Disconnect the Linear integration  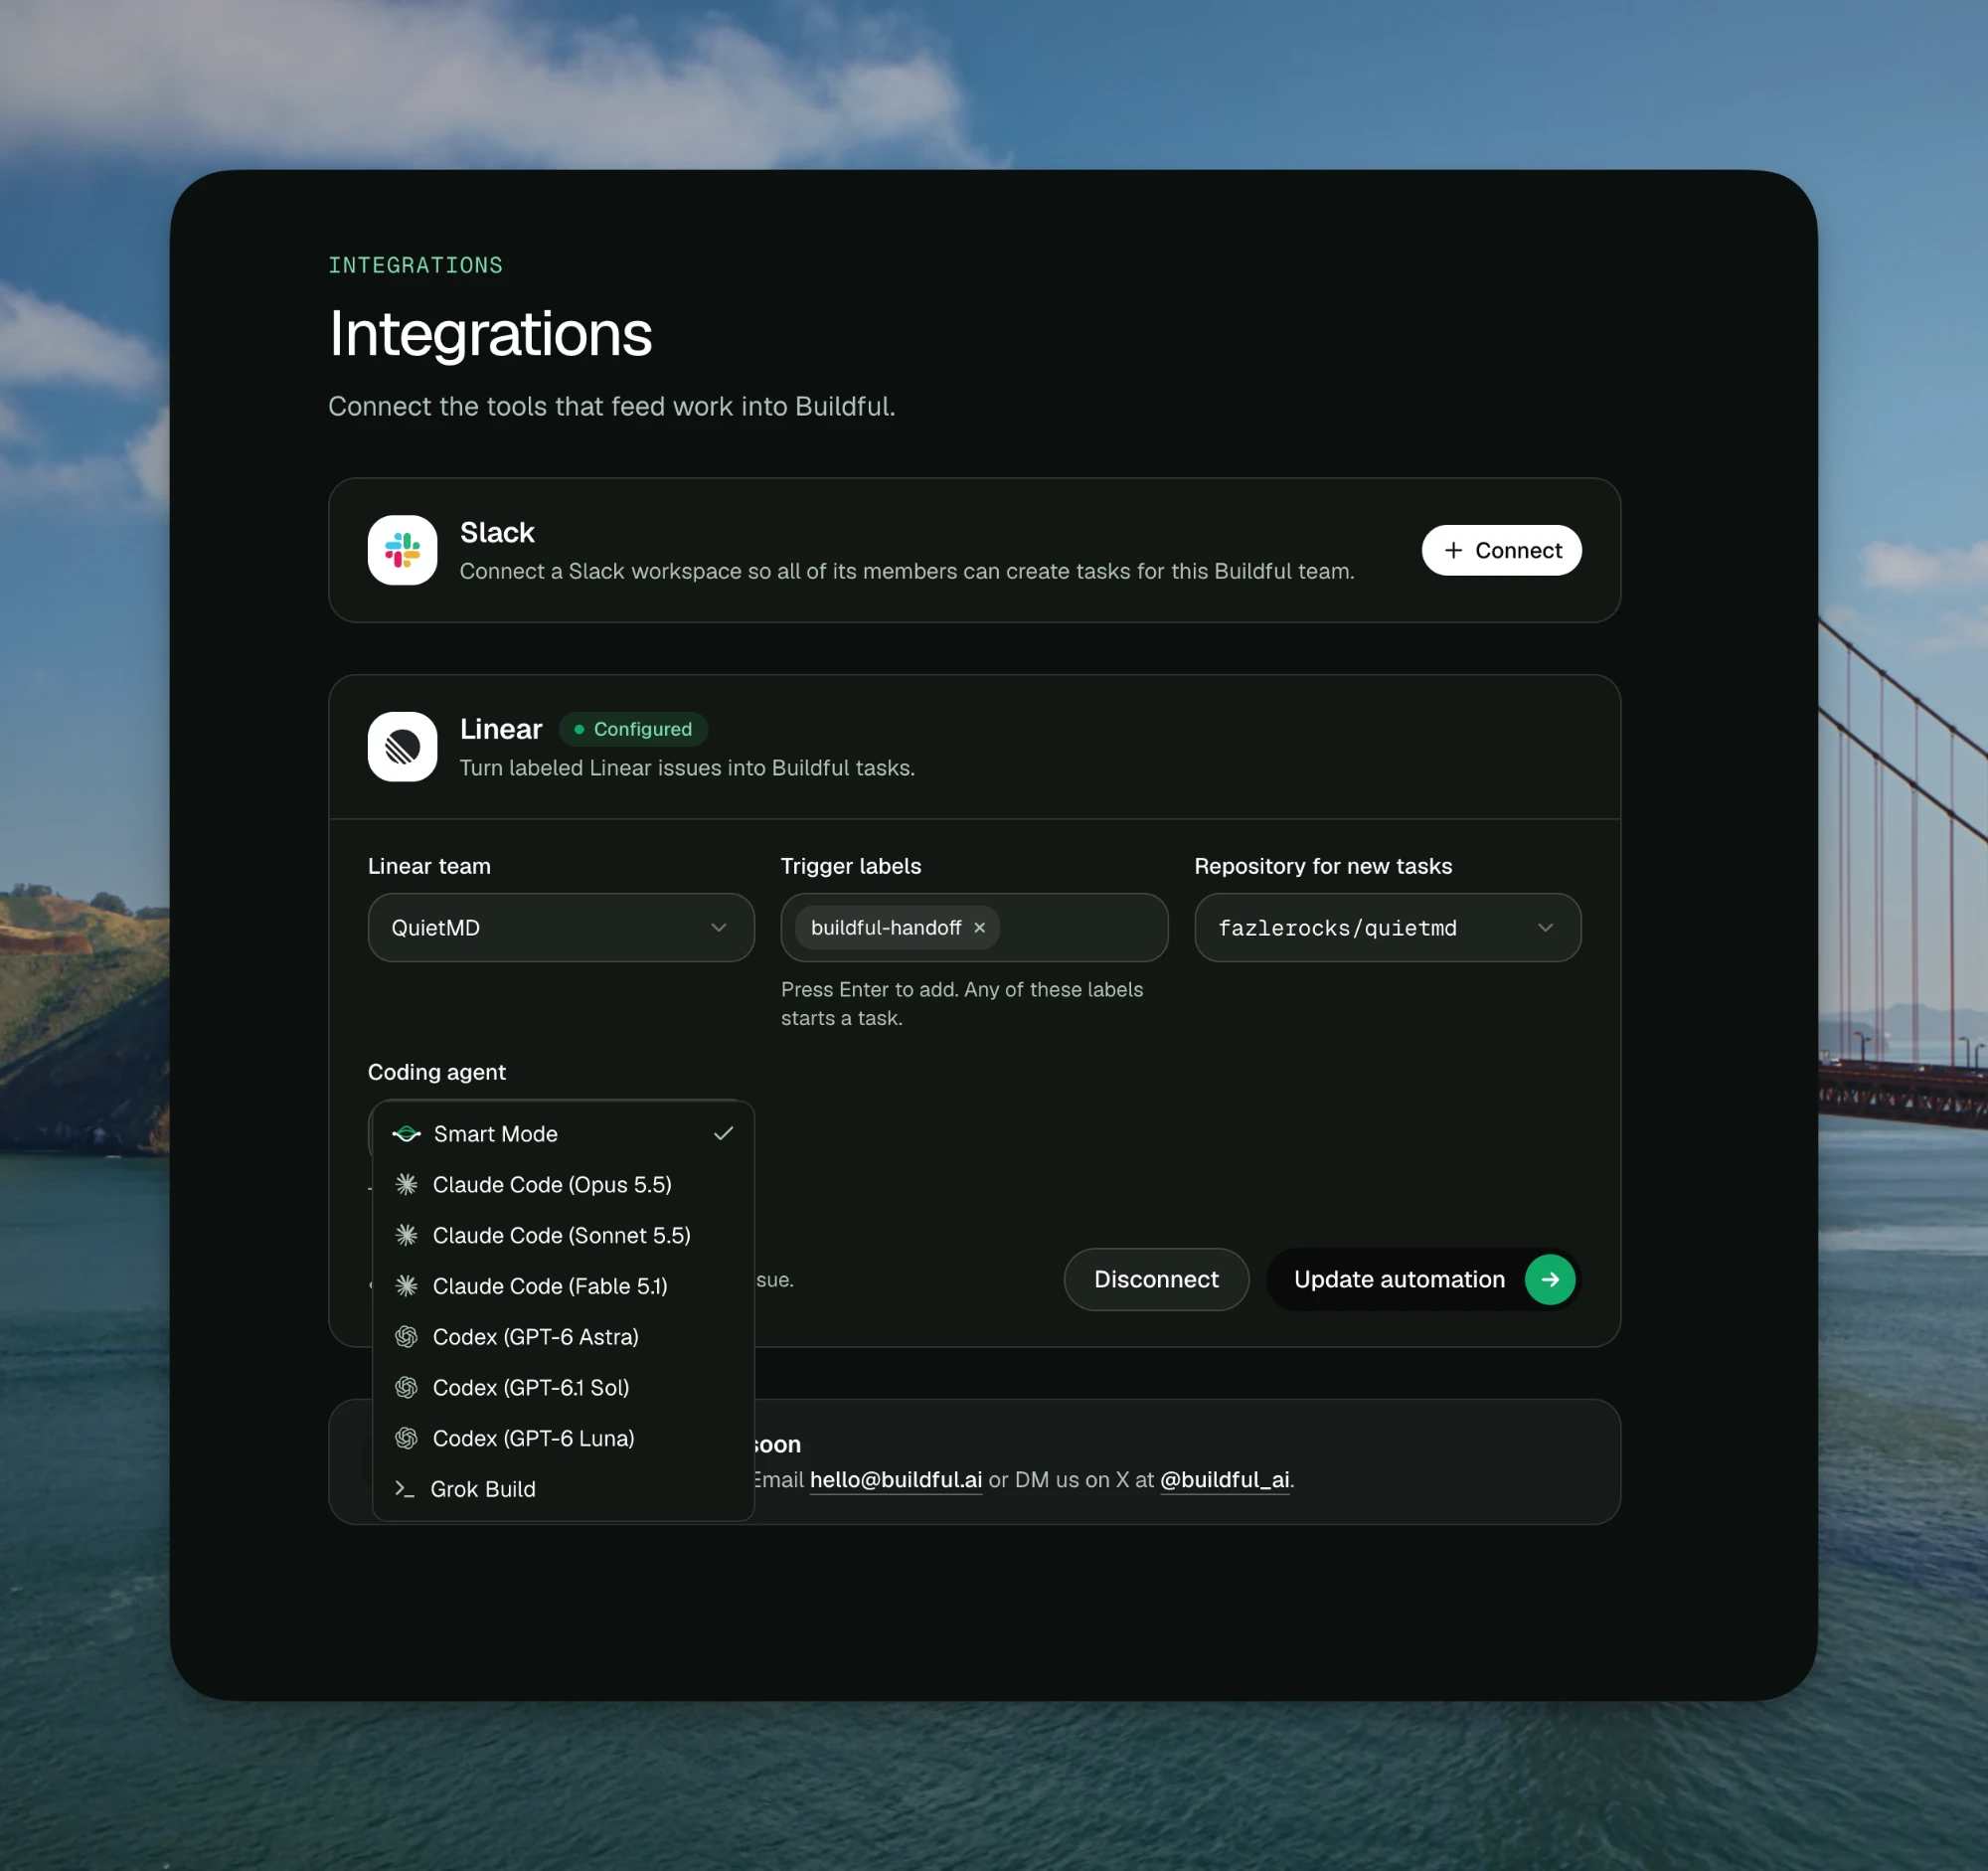1156,1279
